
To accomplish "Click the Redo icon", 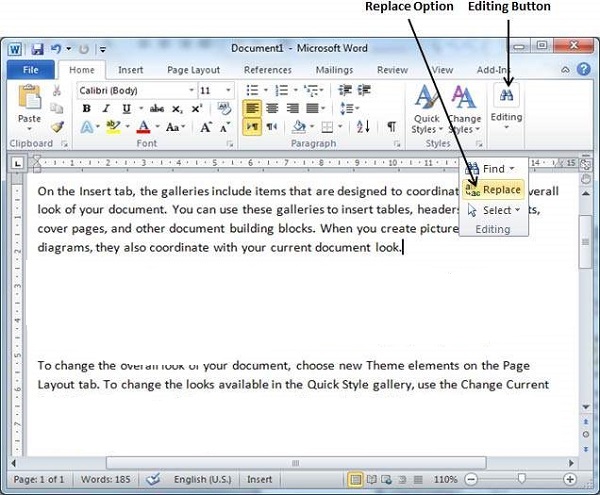I will [84, 49].
